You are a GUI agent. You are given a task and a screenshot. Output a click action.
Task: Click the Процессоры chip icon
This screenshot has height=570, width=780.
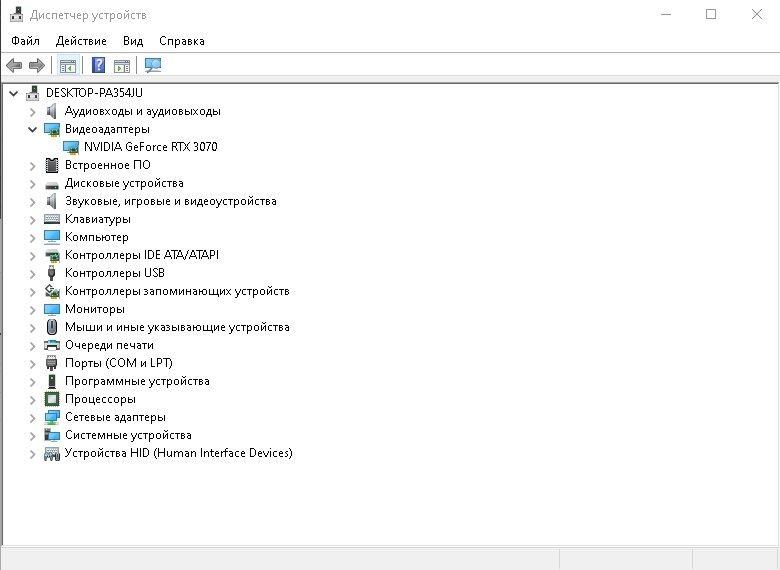(x=52, y=399)
